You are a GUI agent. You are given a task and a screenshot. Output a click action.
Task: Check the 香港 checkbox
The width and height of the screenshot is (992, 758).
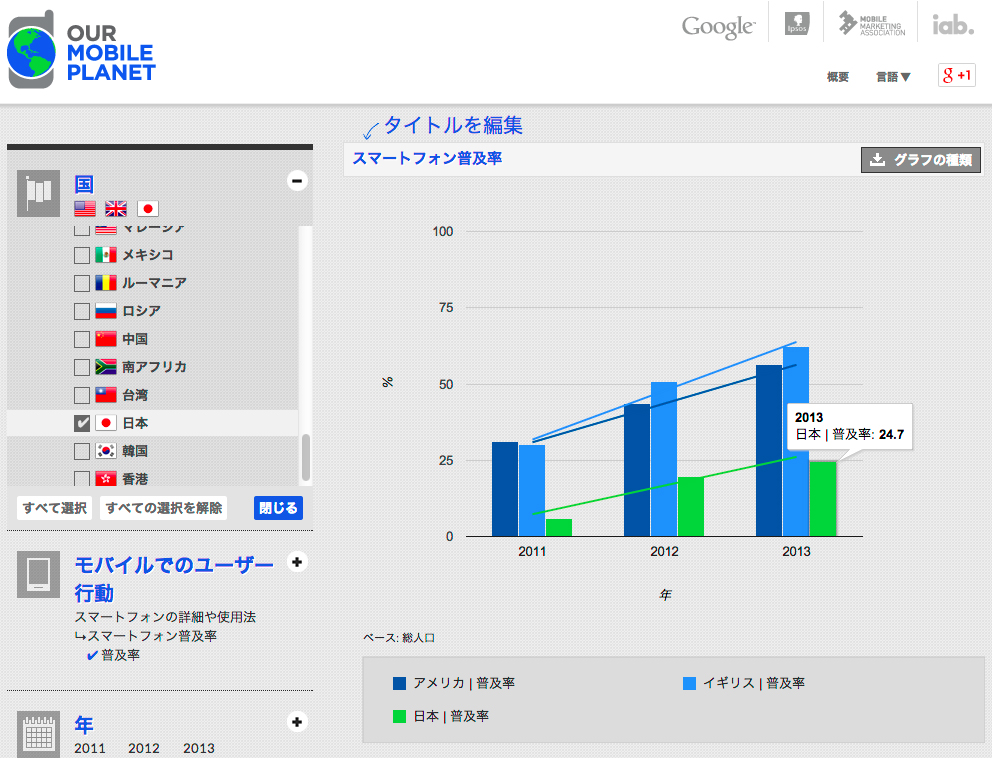click(82, 478)
